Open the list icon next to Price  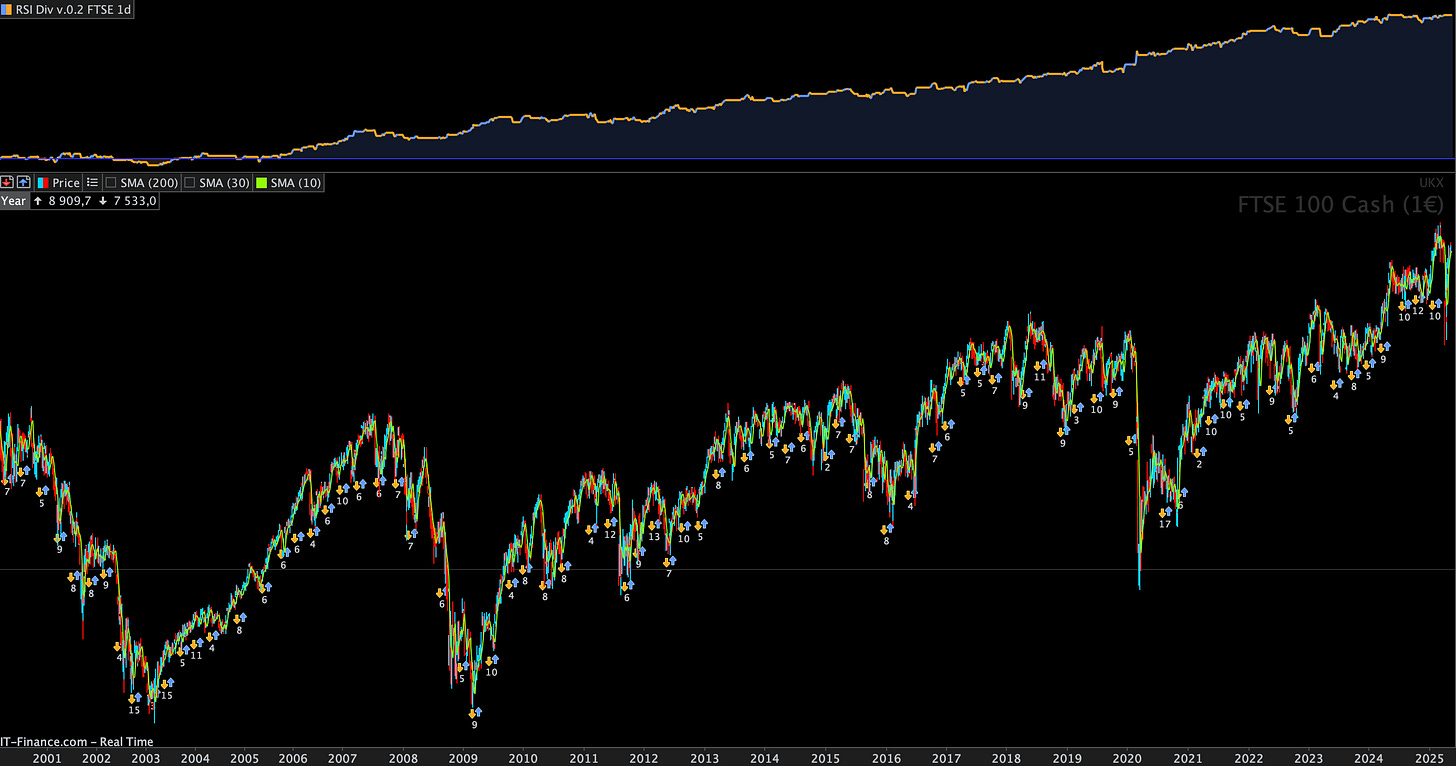92,183
